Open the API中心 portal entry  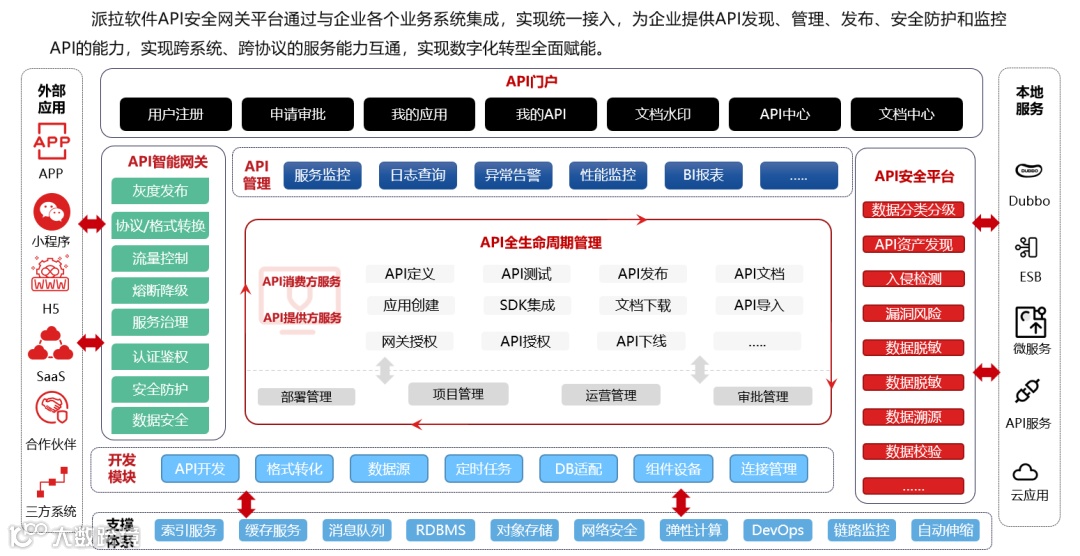(785, 114)
